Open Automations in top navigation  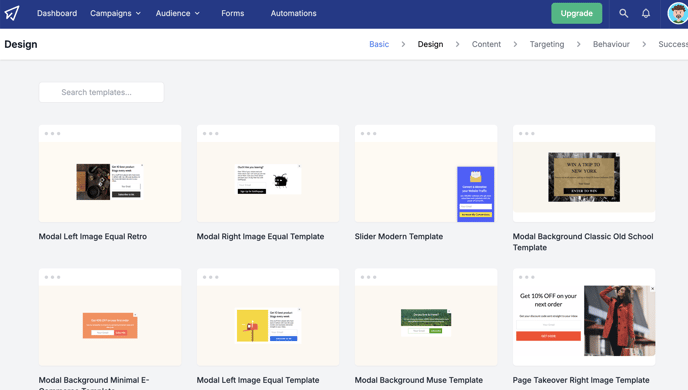(294, 13)
